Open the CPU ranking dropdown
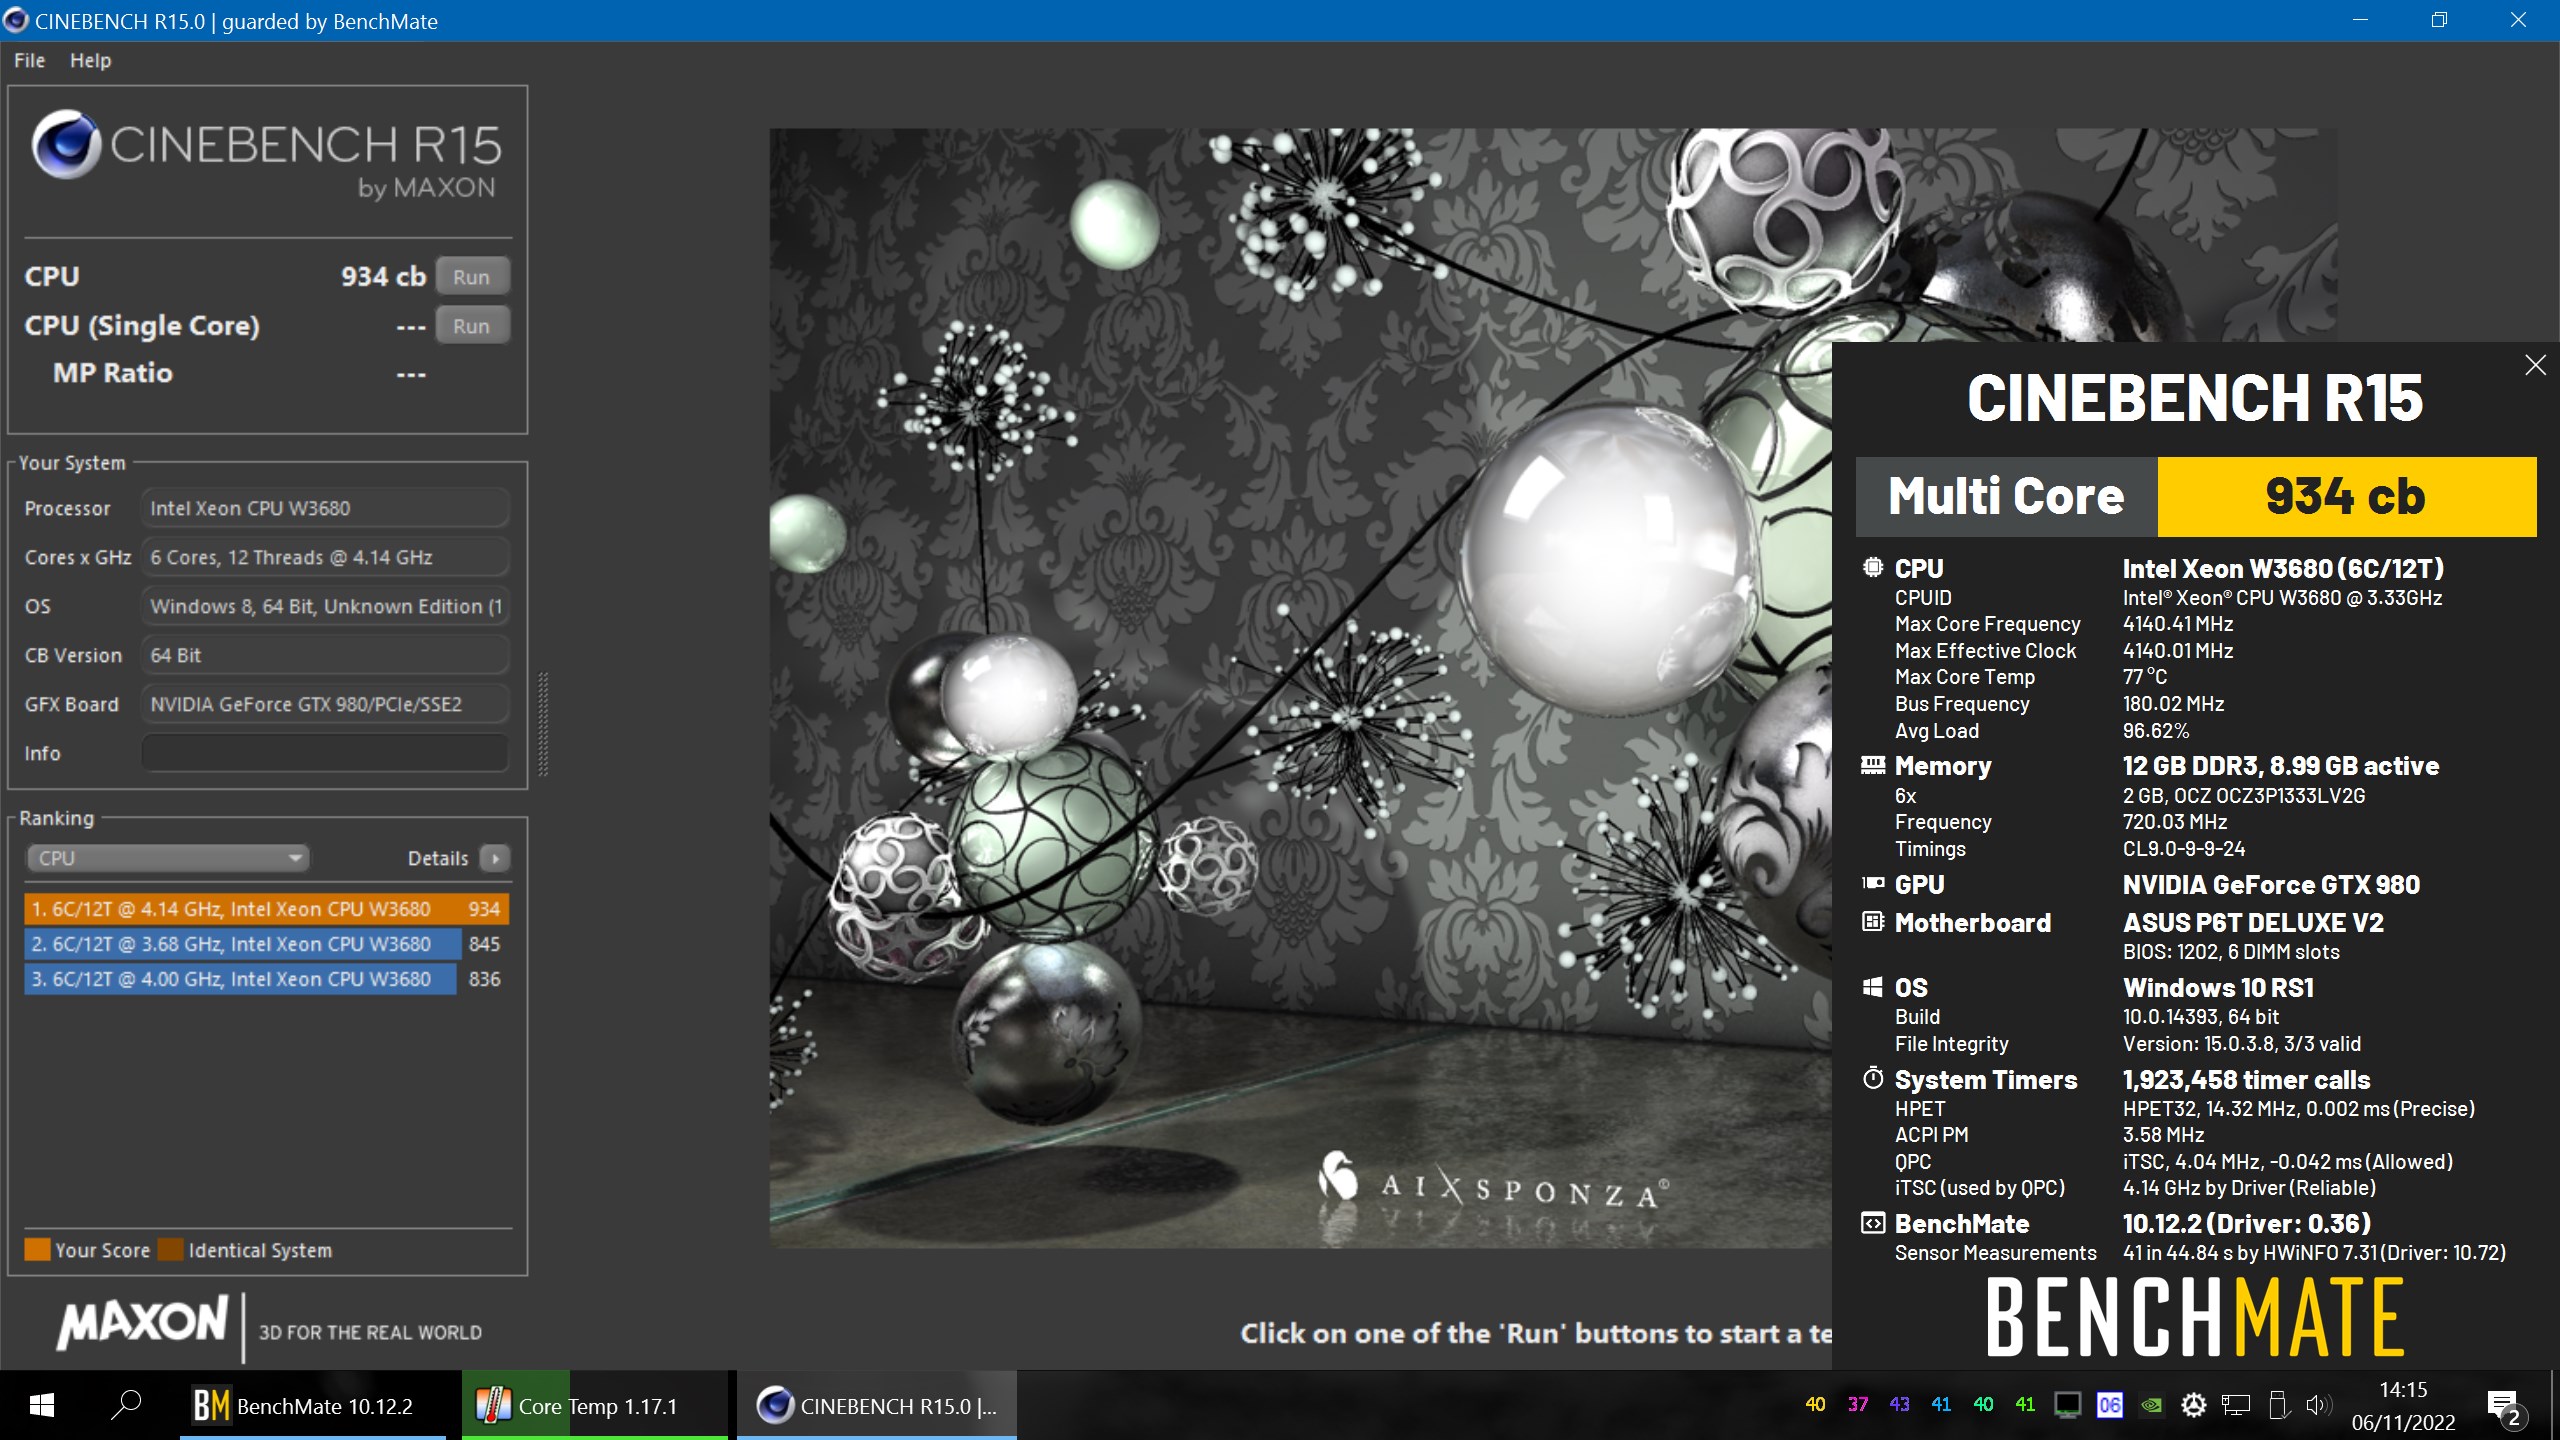 (167, 858)
